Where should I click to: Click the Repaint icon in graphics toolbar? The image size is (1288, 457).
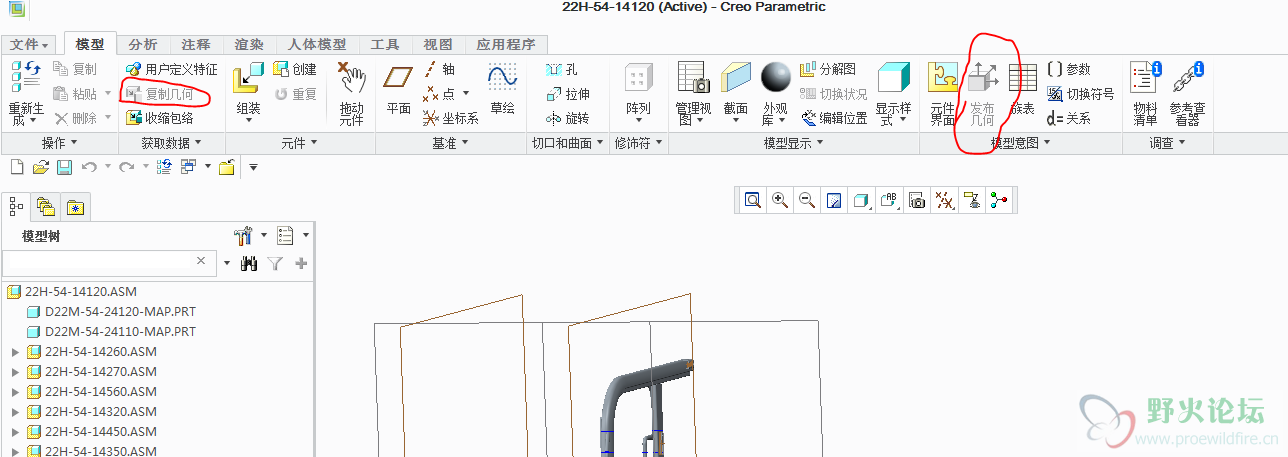833,200
